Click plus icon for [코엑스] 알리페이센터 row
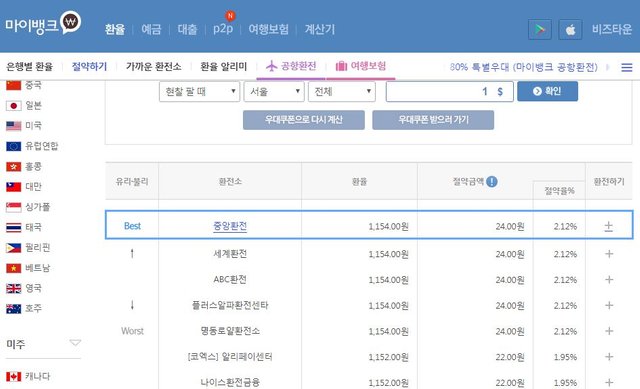 (x=609, y=357)
